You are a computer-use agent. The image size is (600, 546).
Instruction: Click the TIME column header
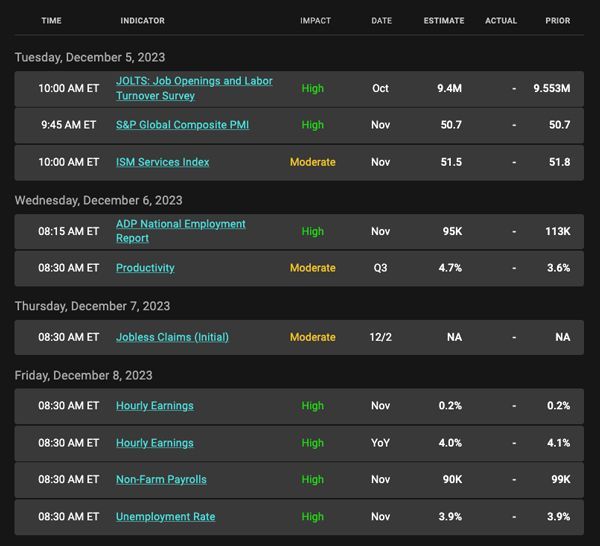pyautogui.click(x=52, y=21)
